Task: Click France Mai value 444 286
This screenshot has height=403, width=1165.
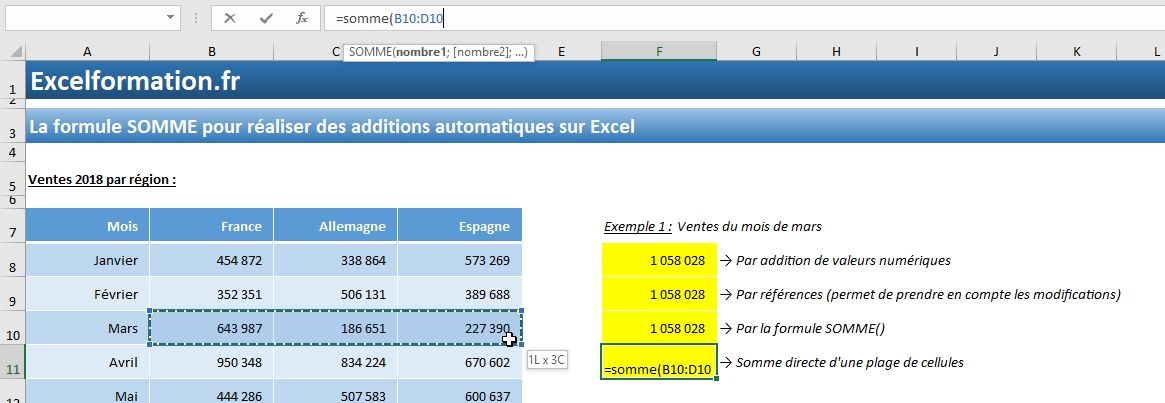Action: point(212,393)
